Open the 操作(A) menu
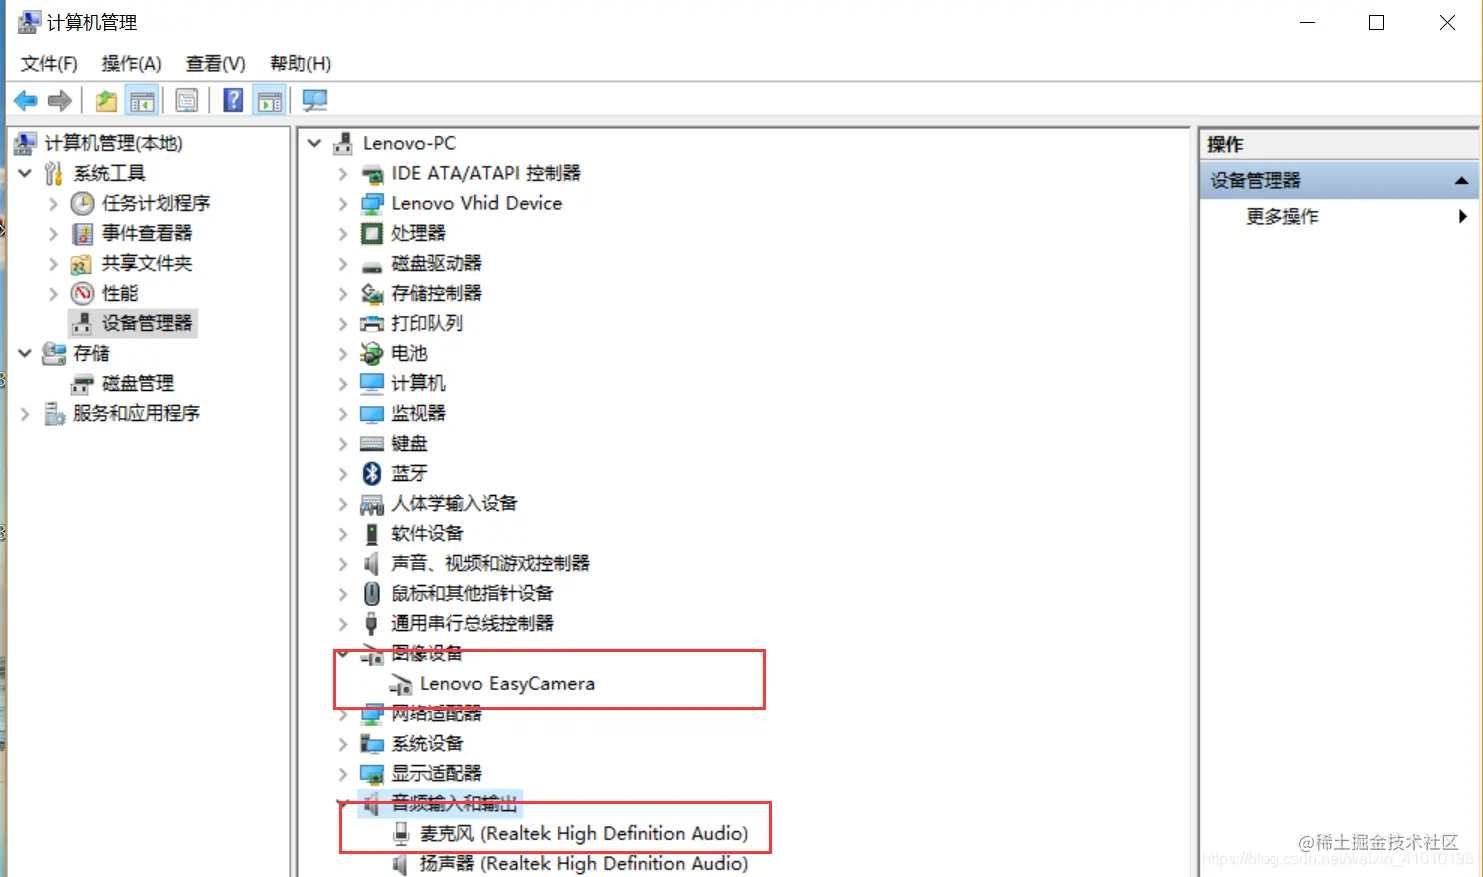The width and height of the screenshot is (1483, 877). (131, 64)
